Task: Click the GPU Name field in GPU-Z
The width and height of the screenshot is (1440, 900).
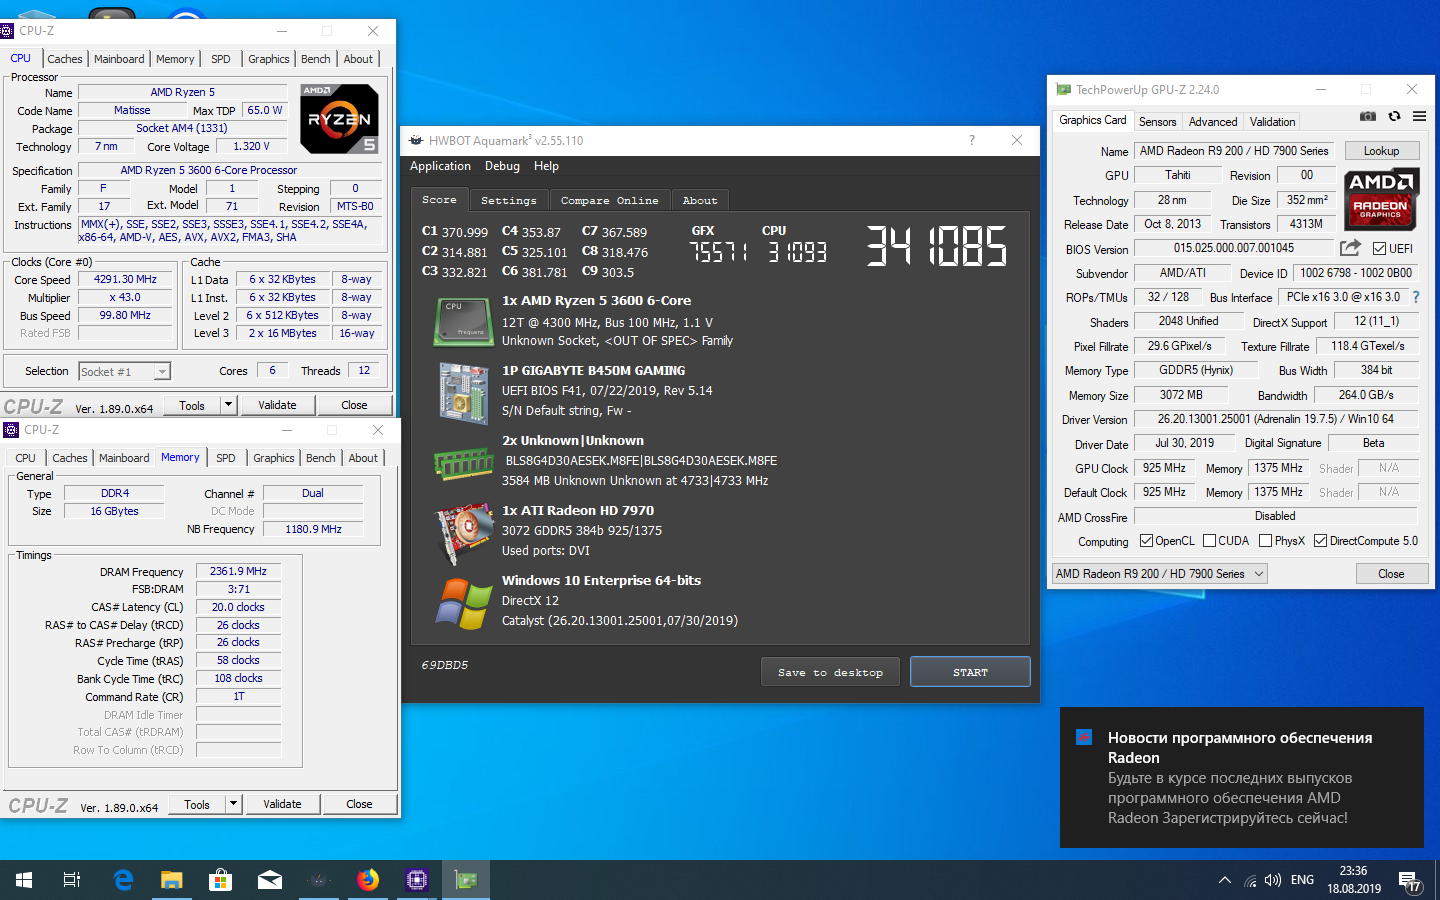Action: tap(1234, 151)
